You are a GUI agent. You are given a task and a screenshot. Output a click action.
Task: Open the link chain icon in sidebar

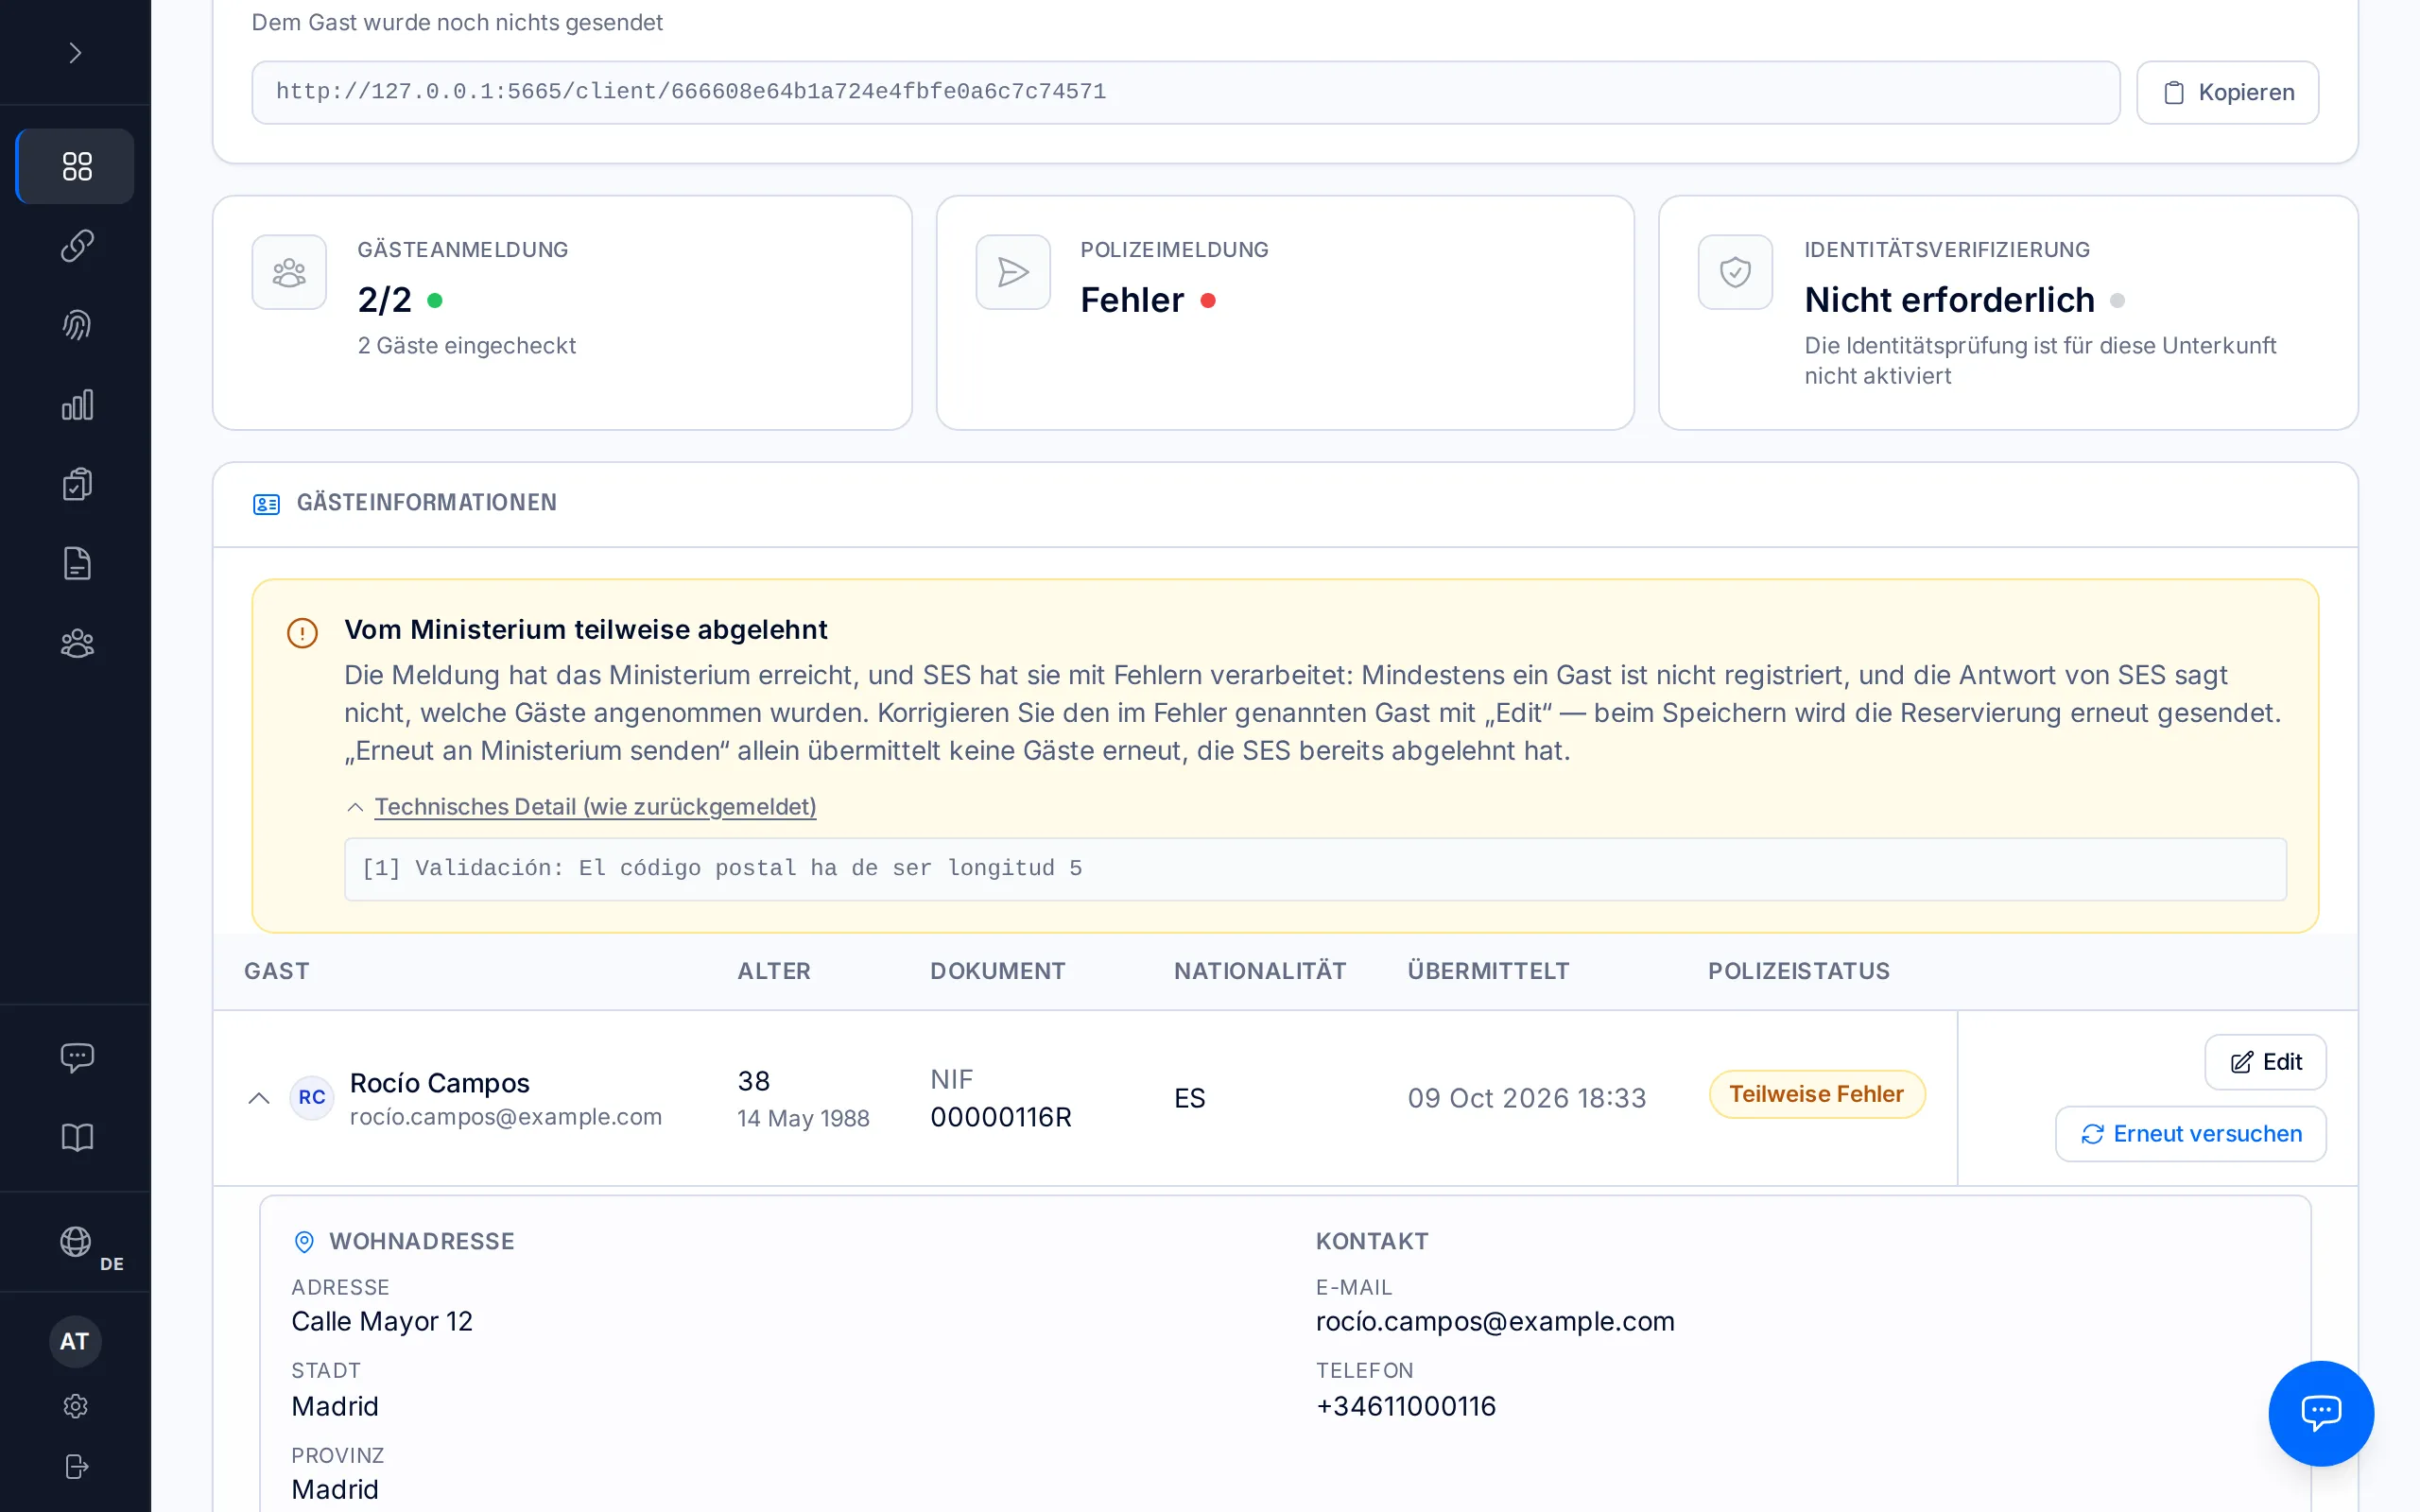pos(76,245)
